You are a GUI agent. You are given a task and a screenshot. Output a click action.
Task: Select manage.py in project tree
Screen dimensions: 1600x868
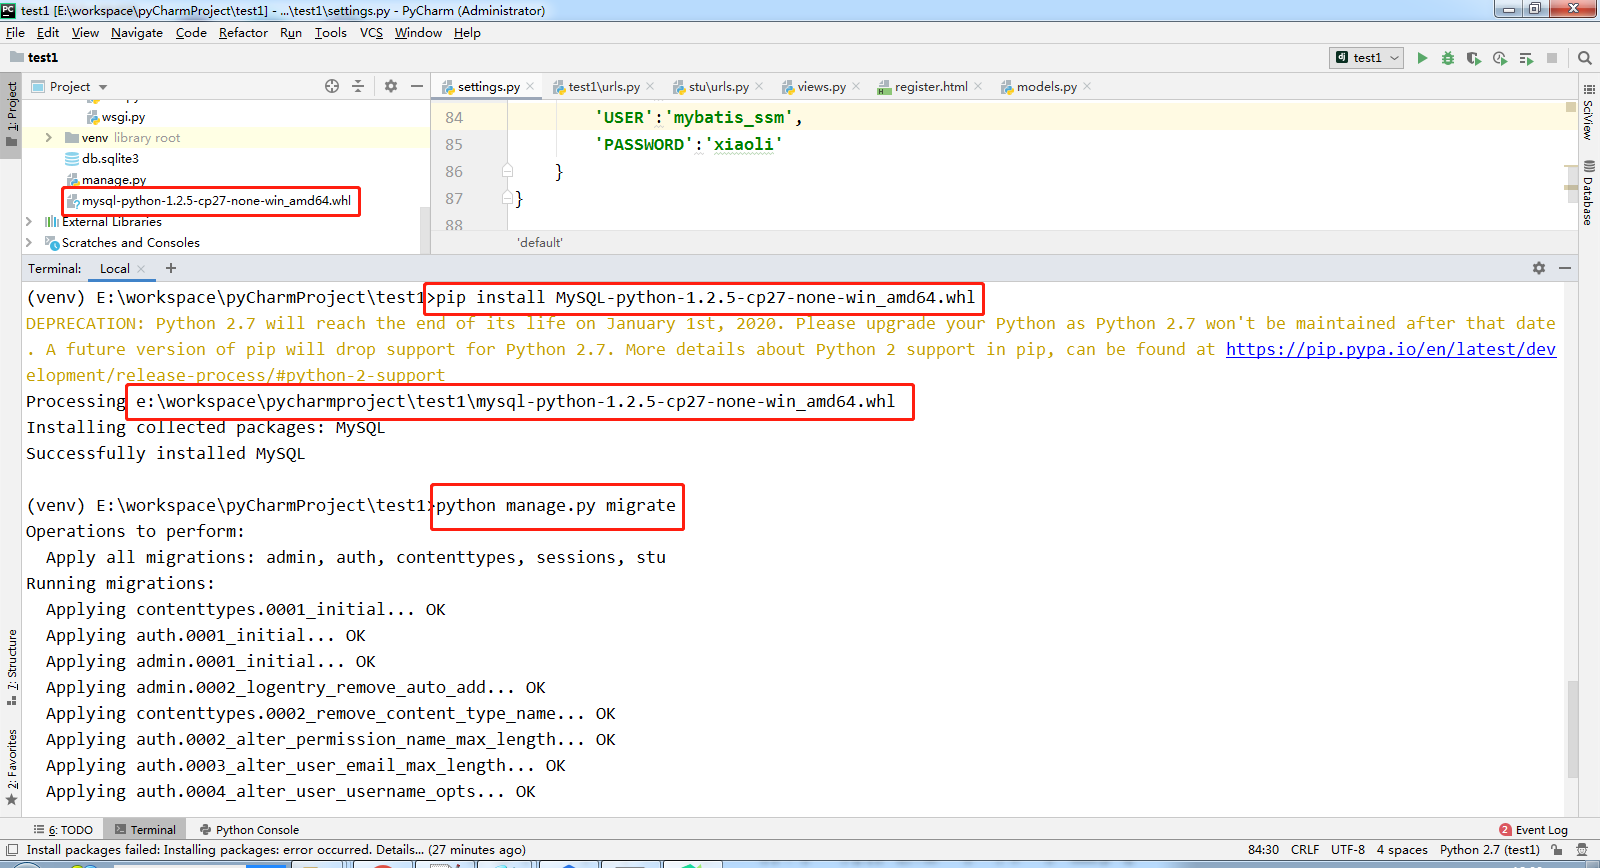pyautogui.click(x=106, y=179)
